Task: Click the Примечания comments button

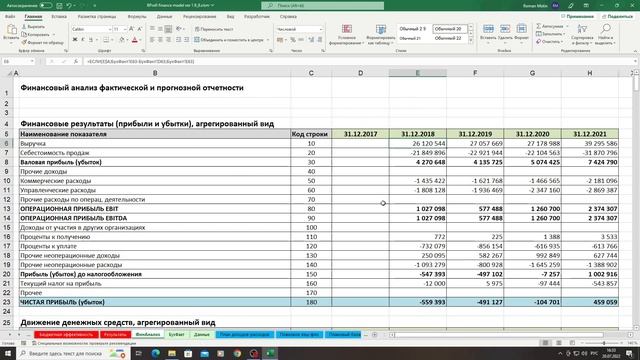Action: coord(578,16)
